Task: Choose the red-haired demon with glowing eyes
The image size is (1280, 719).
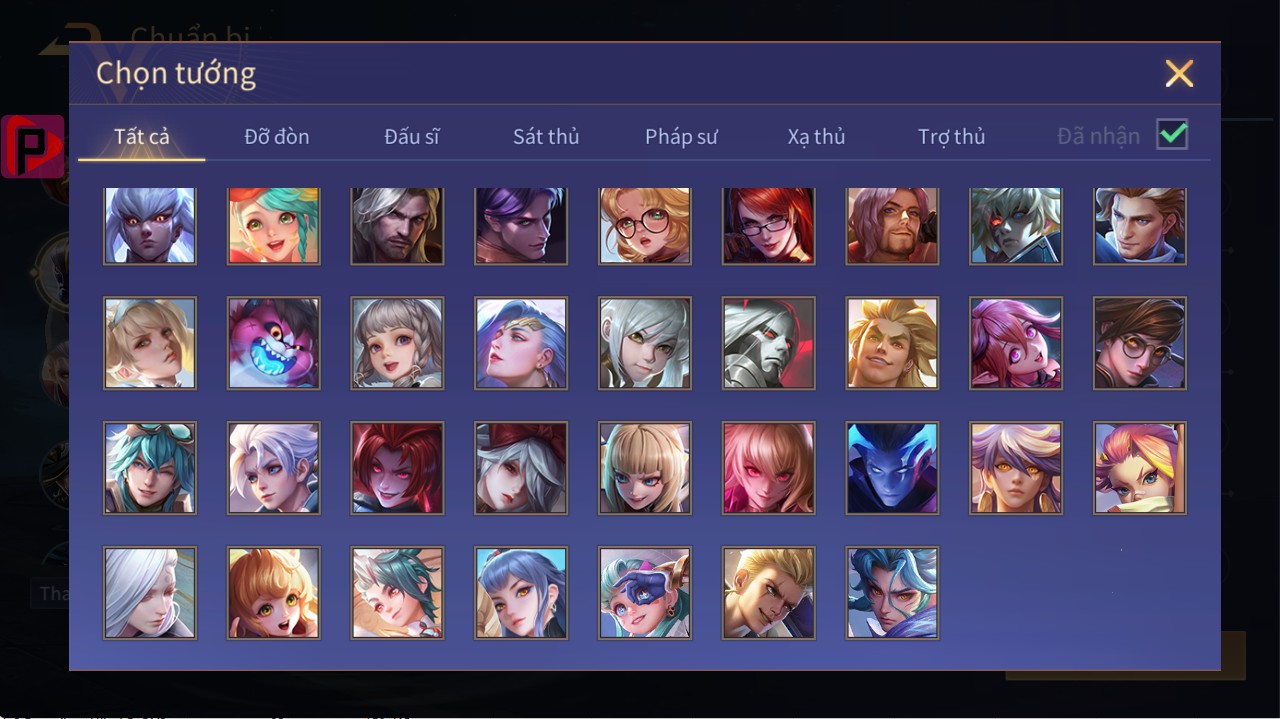Action: (x=398, y=468)
